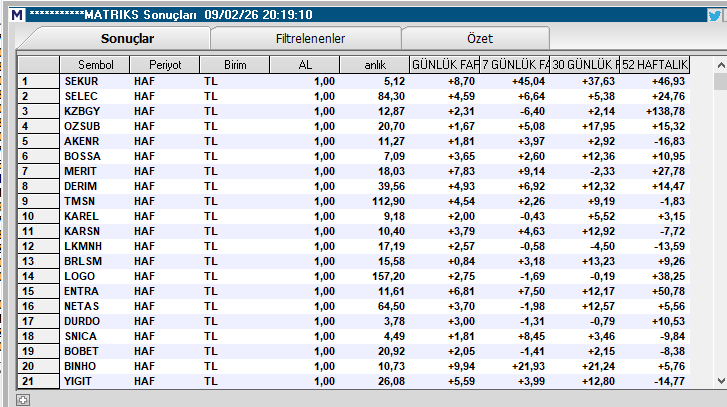Image resolution: width=727 pixels, height=407 pixels.
Task: Switch to the Sonuçlar tab
Action: tap(127, 38)
